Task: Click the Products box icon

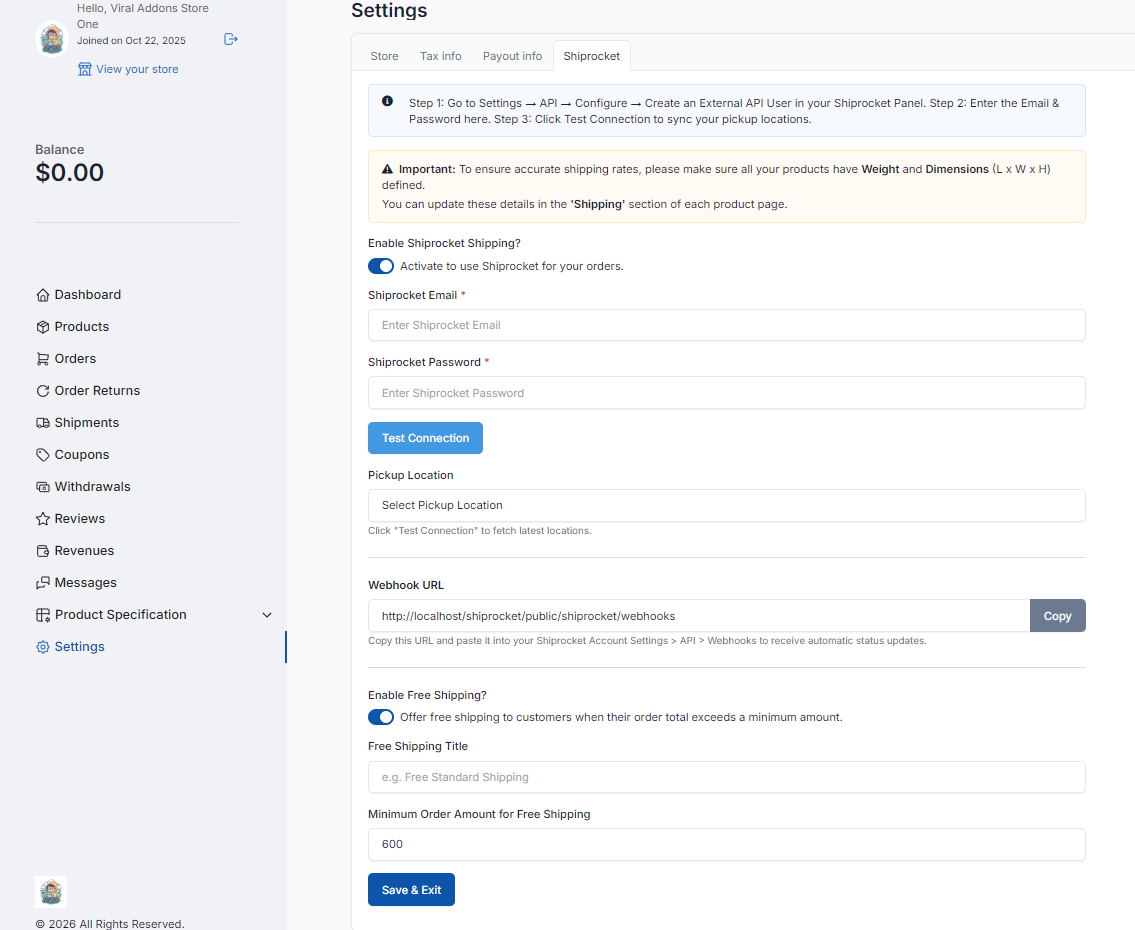Action: (43, 326)
